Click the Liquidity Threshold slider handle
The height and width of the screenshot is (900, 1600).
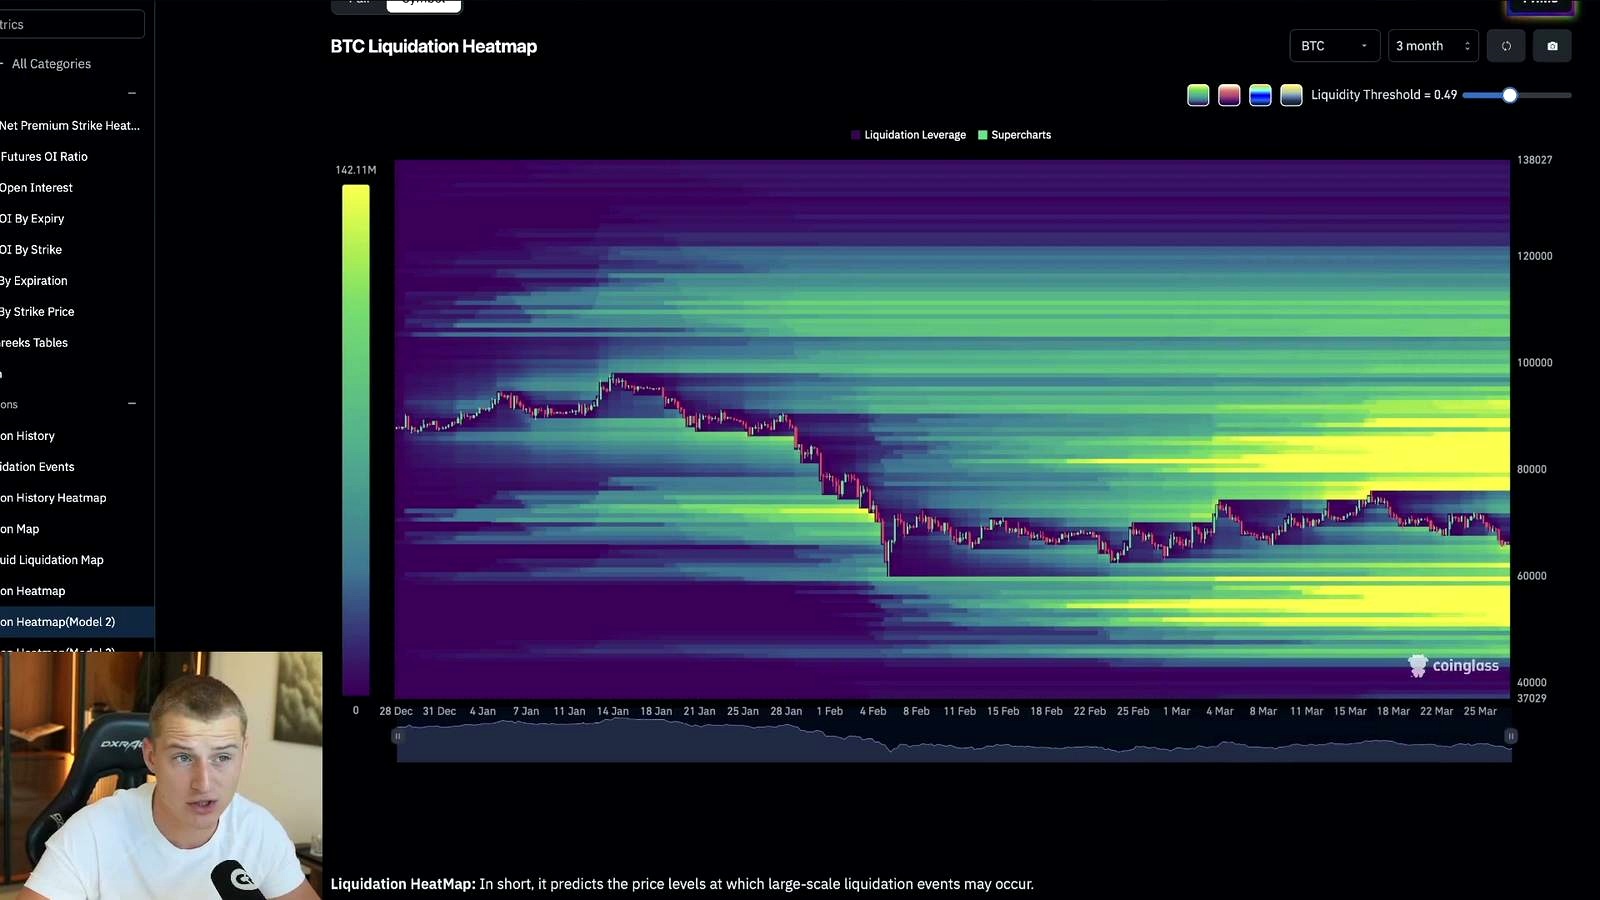point(1510,95)
